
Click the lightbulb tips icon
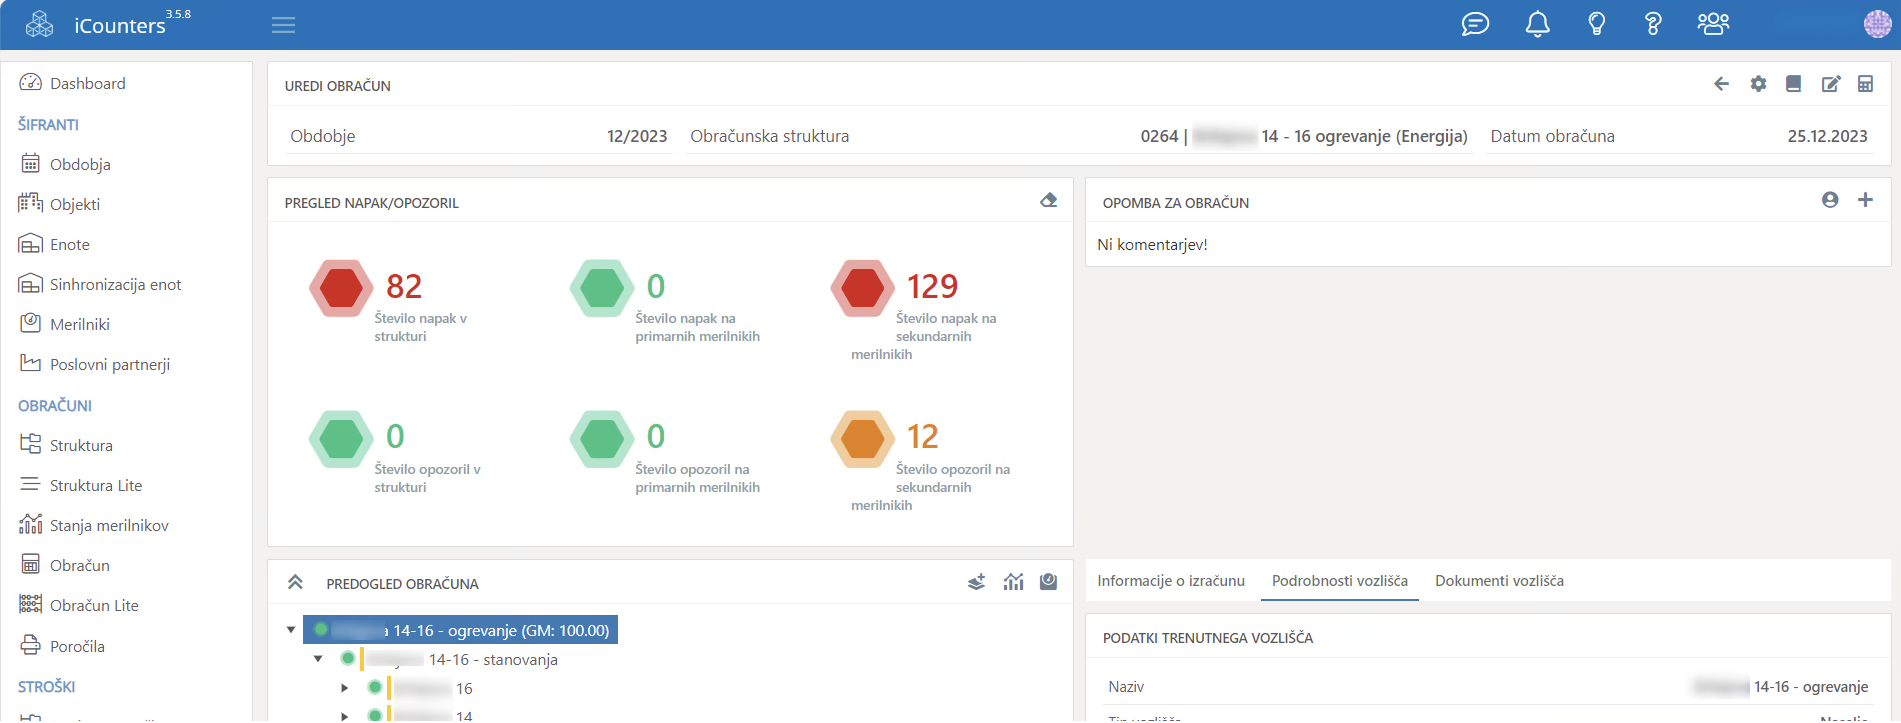click(x=1596, y=24)
